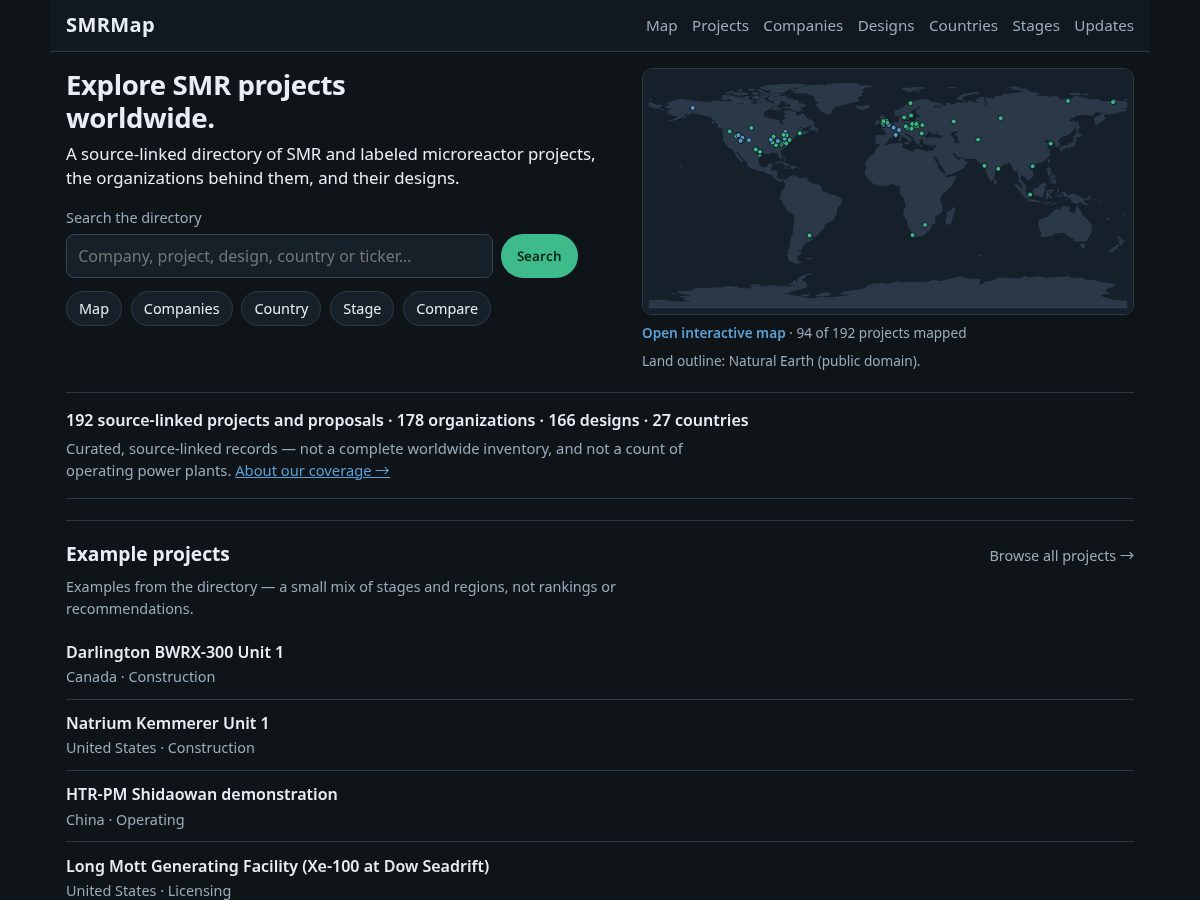Select the Map pill below search
The image size is (1200, 900).
[x=94, y=309]
